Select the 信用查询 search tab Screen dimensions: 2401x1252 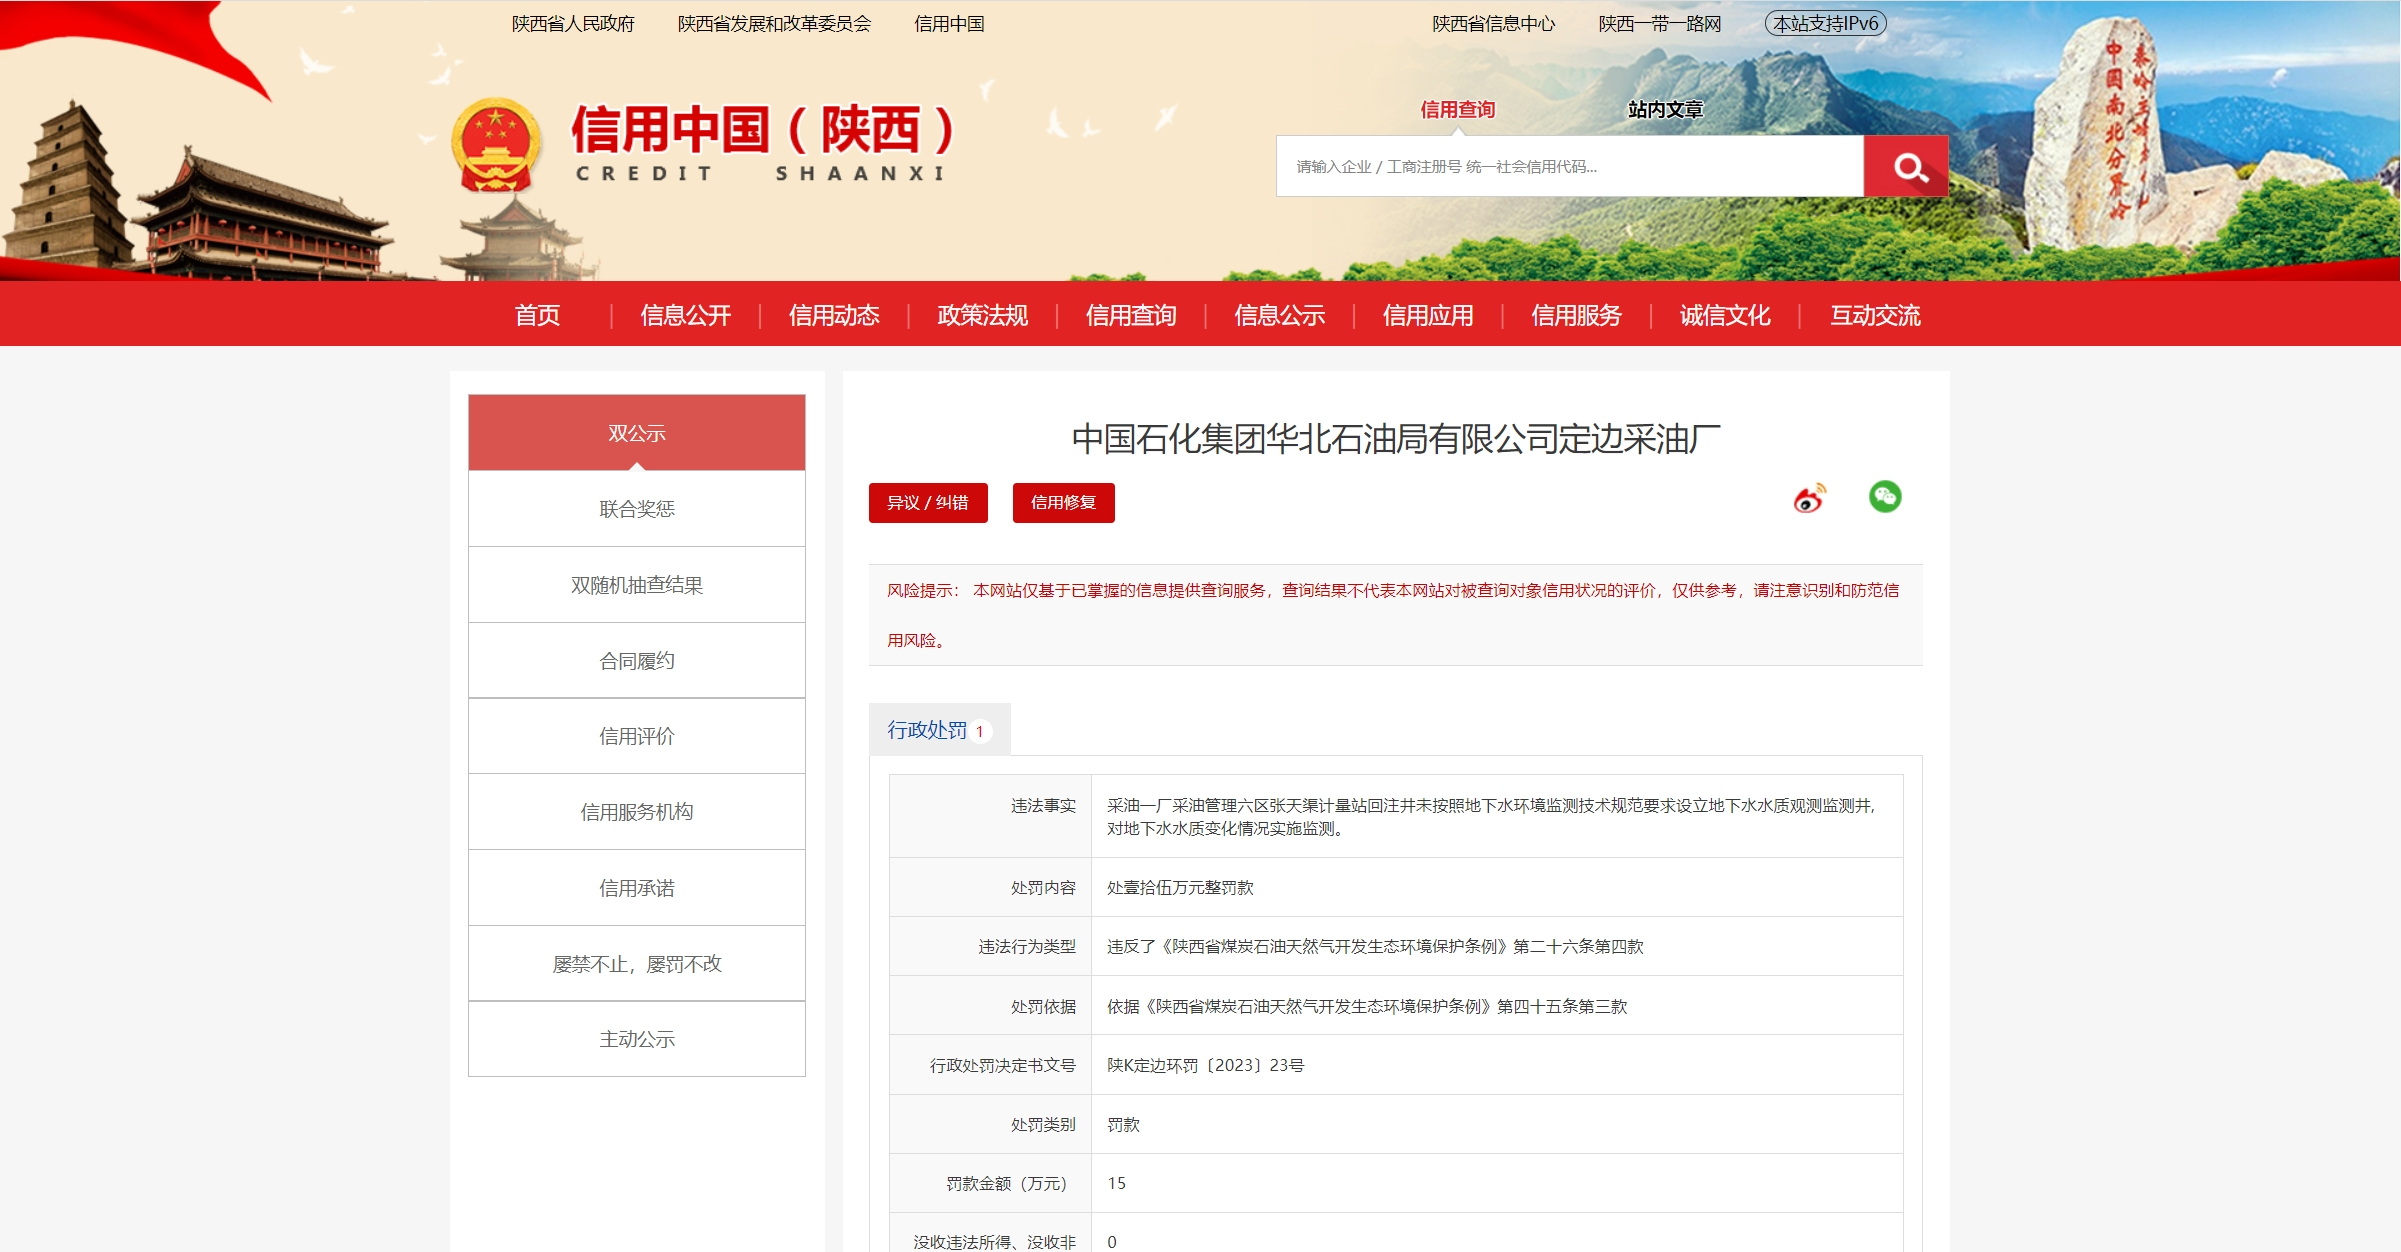(x=1457, y=110)
